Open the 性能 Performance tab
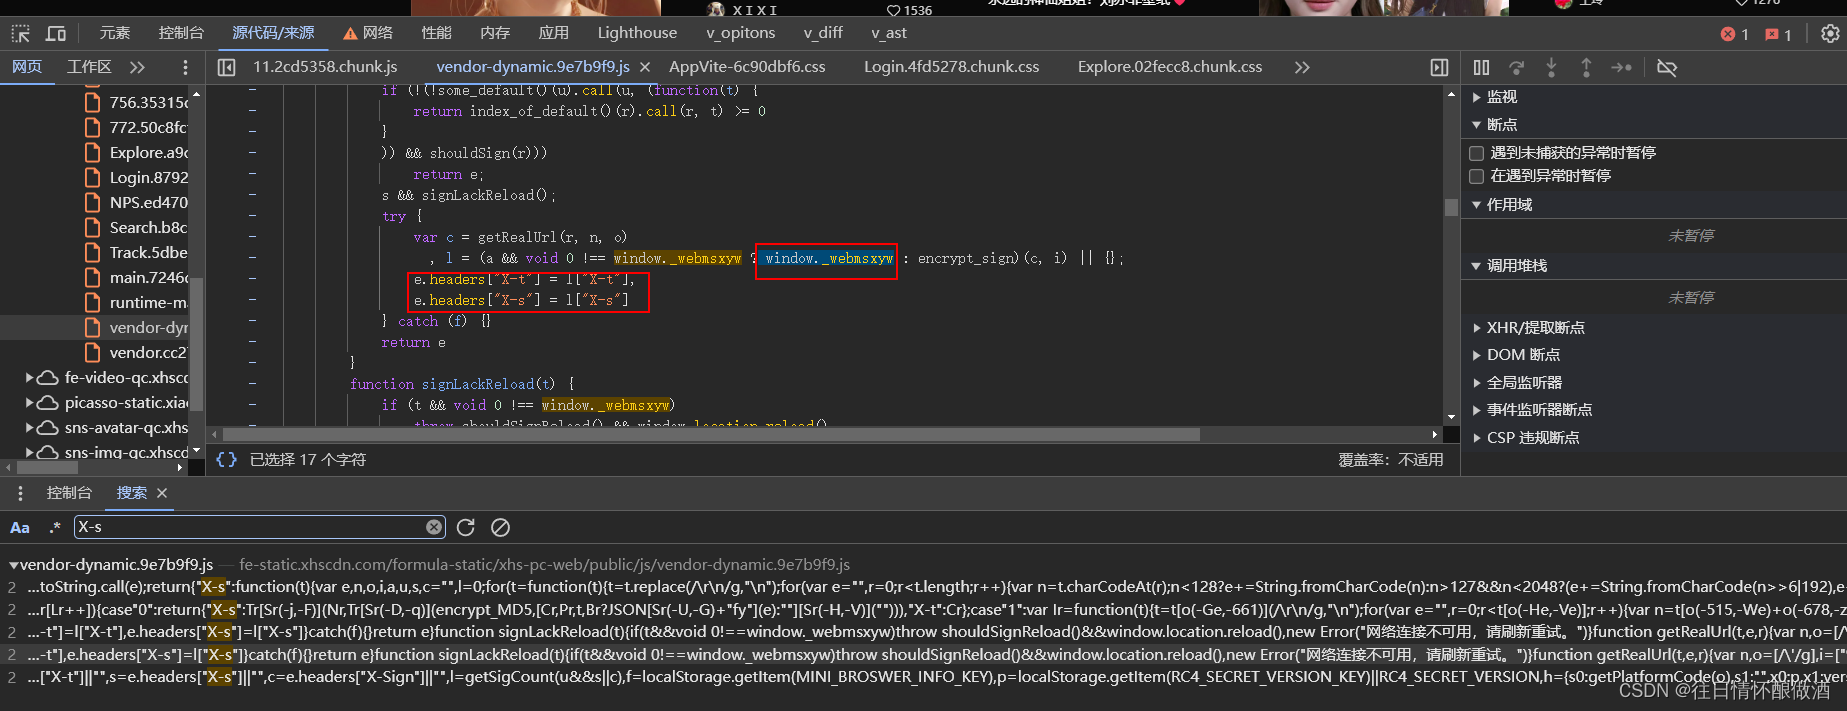Viewport: 1847px width, 711px height. click(x=436, y=33)
